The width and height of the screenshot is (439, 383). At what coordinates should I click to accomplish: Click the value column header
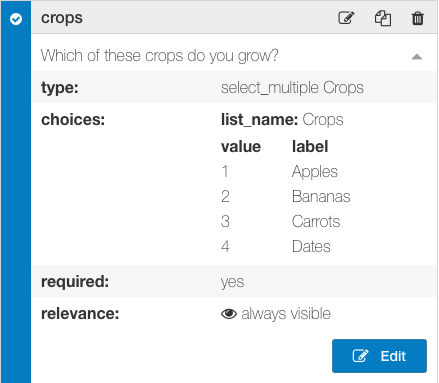pos(241,147)
